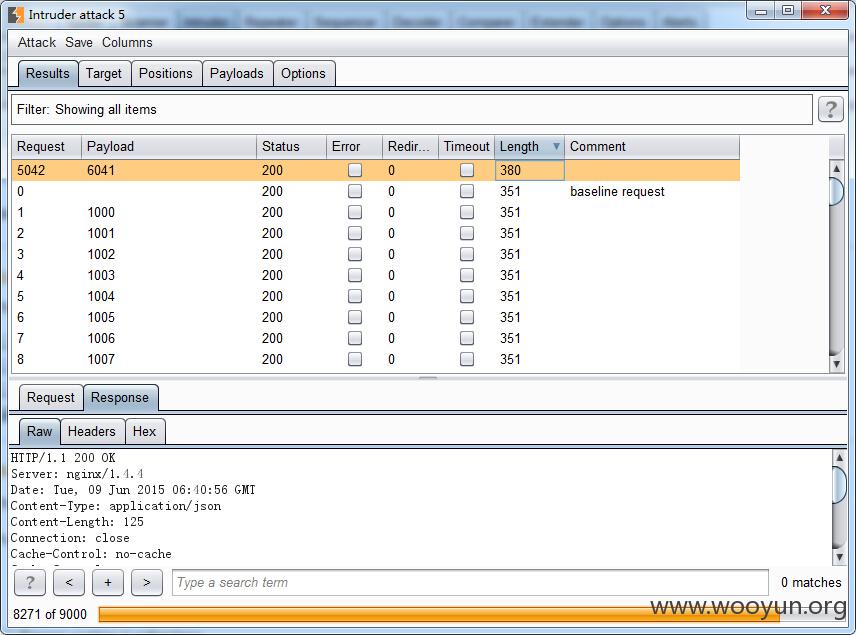Click the HTTP/1.1 200 OK line
Screen dimensions: 856x635
click(x=63, y=458)
